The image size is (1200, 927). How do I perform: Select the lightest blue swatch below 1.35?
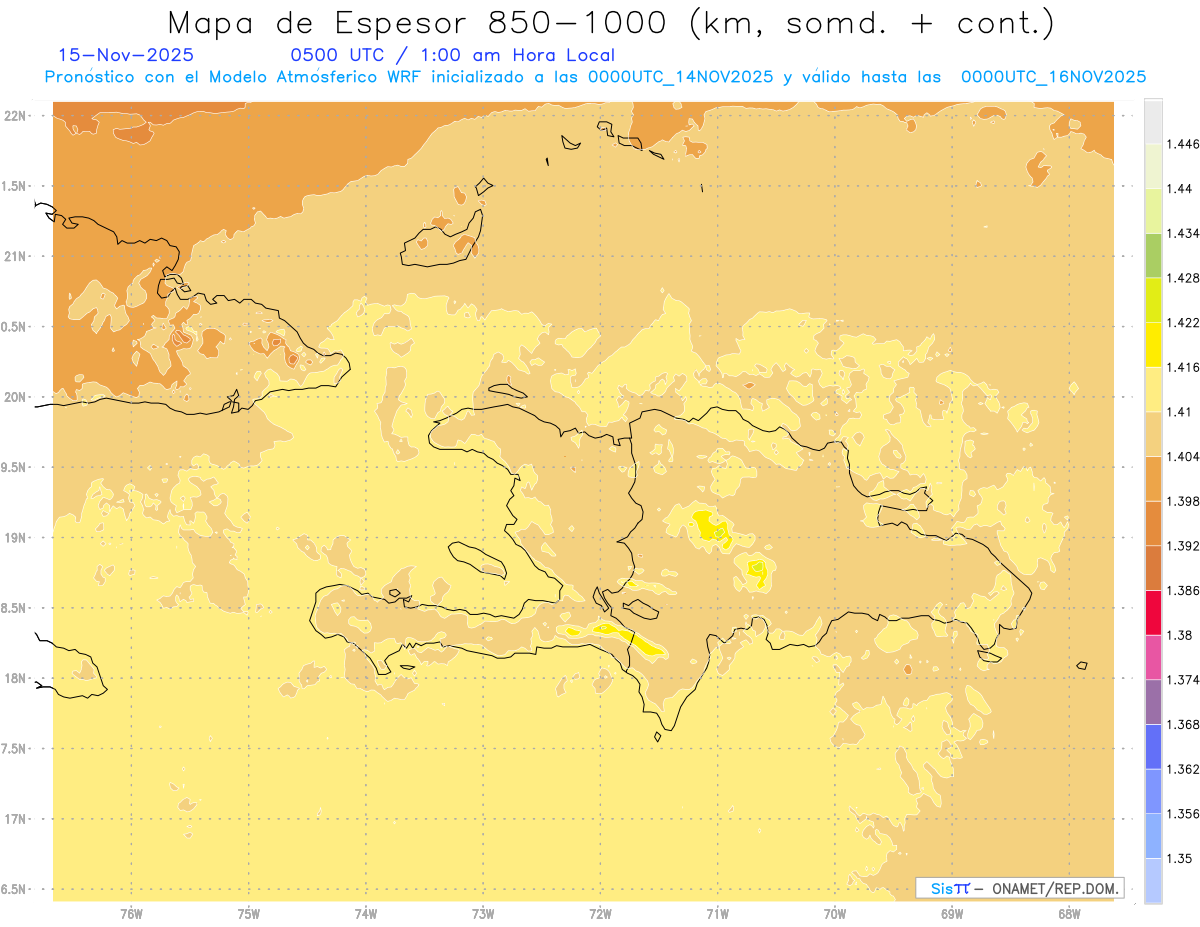[x=1153, y=881]
